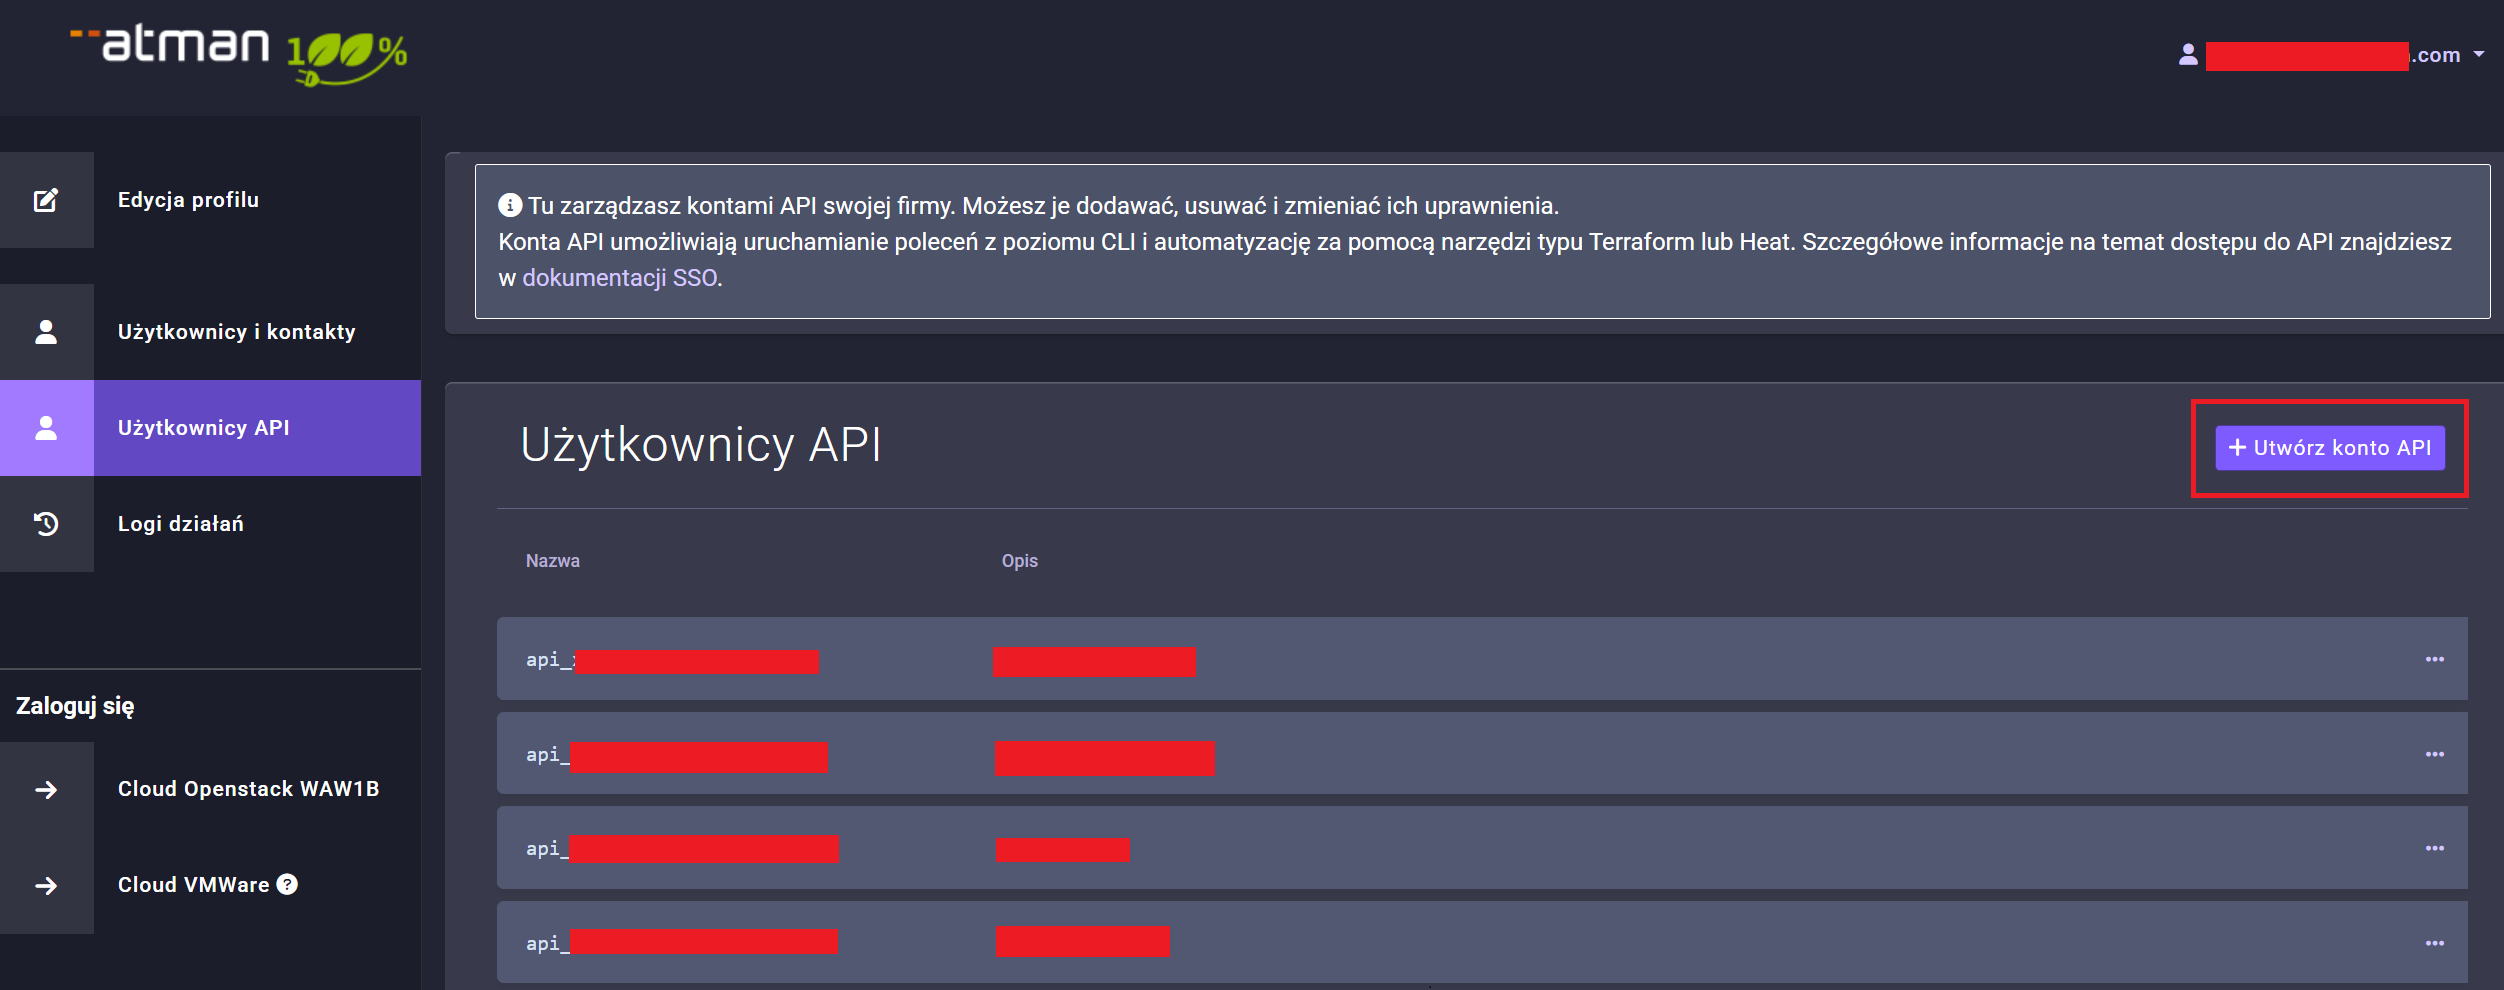Image resolution: width=2504 pixels, height=990 pixels.
Task: Open Logi działań menu item
Action: click(181, 524)
